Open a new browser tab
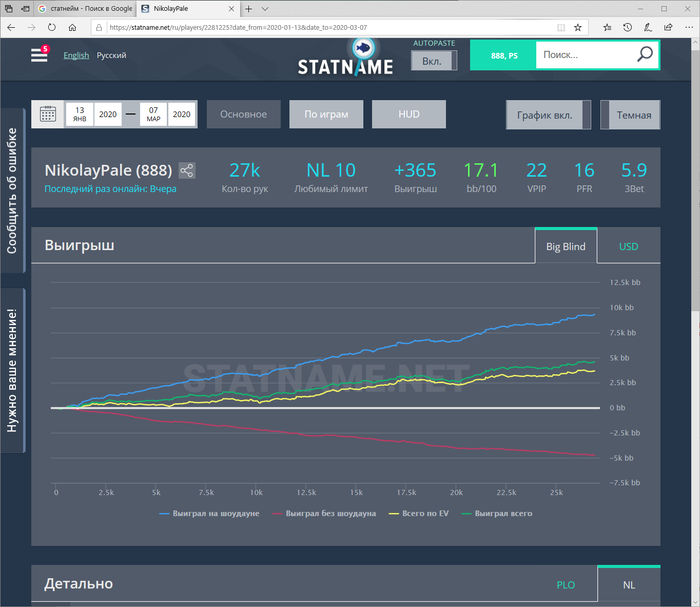 click(x=249, y=8)
